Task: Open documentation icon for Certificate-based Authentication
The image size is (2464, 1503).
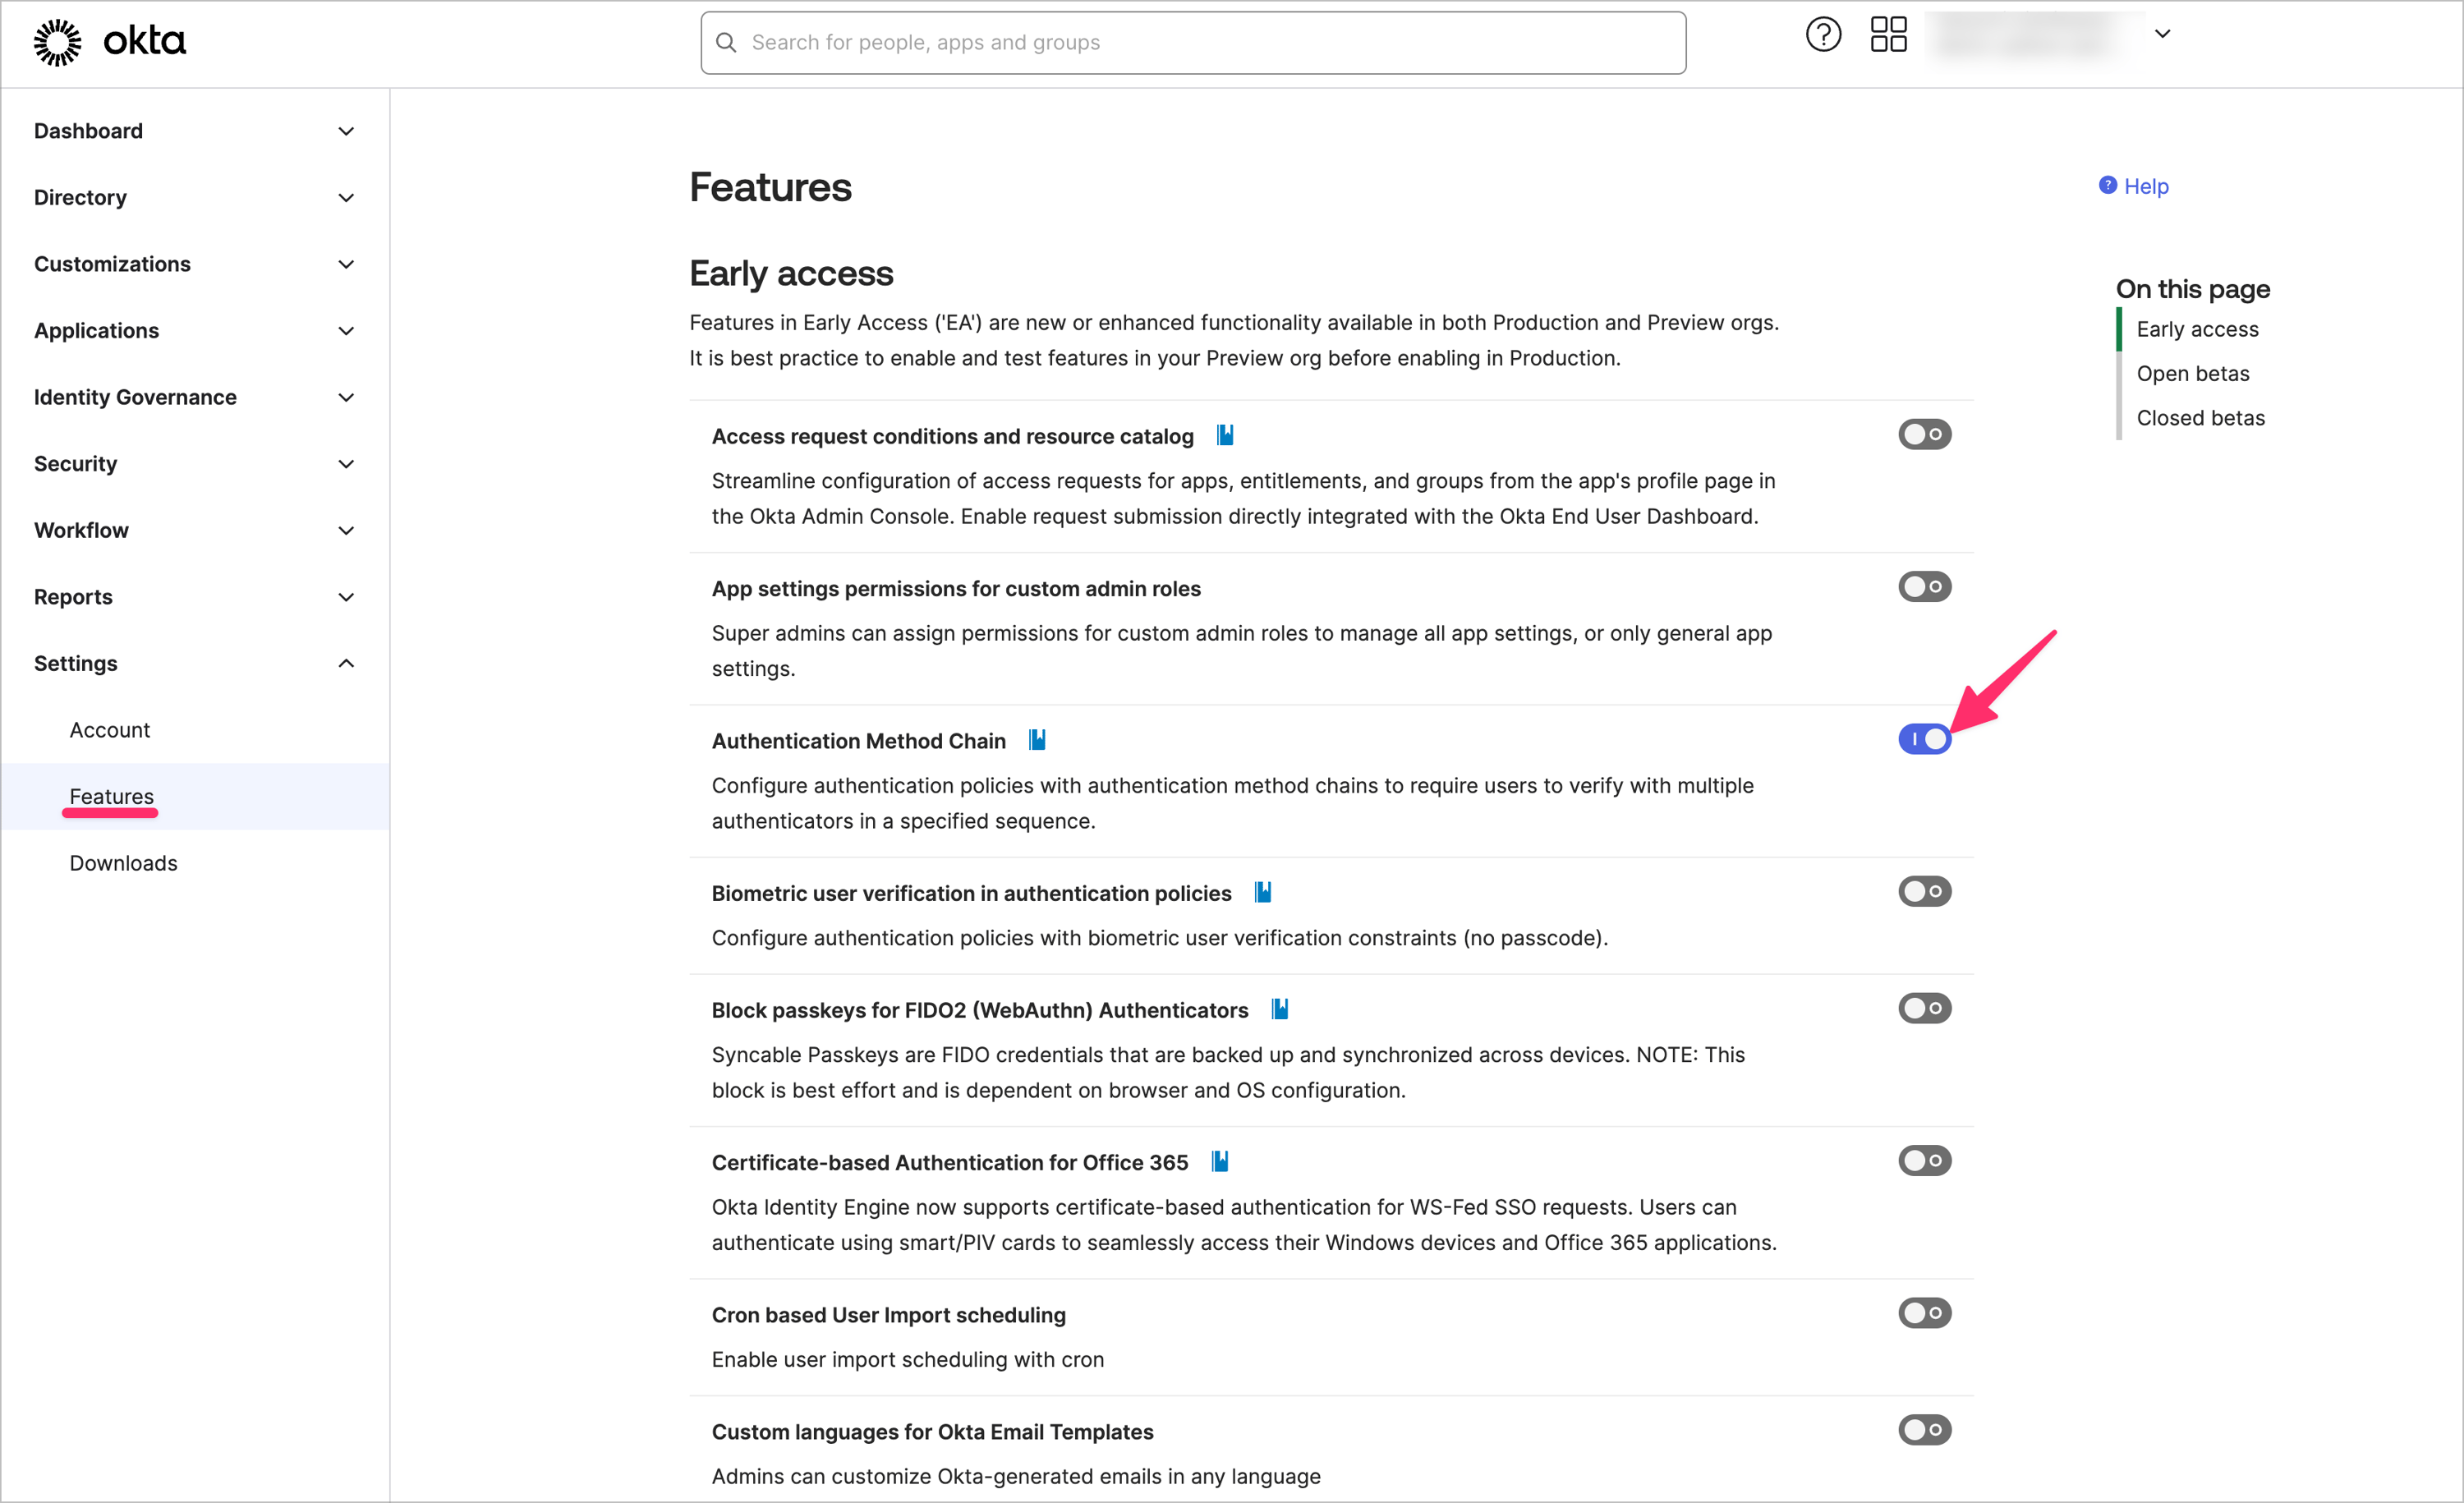Action: 1220,1161
